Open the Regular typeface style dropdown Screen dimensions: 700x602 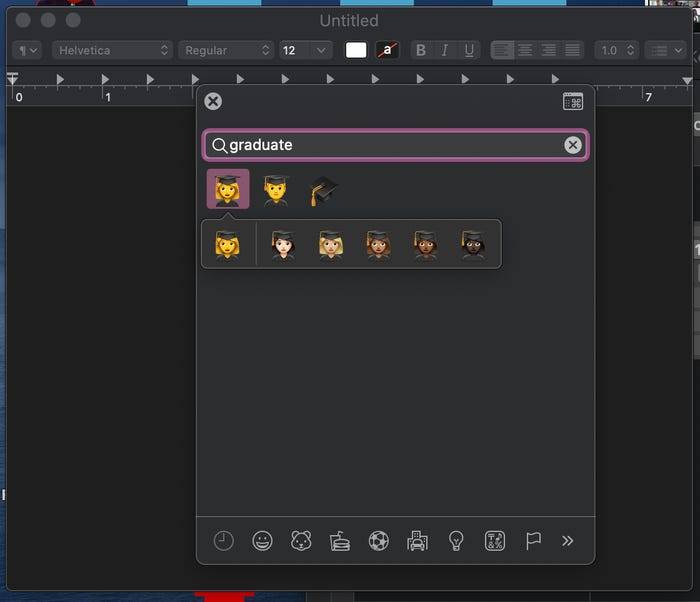(x=225, y=50)
